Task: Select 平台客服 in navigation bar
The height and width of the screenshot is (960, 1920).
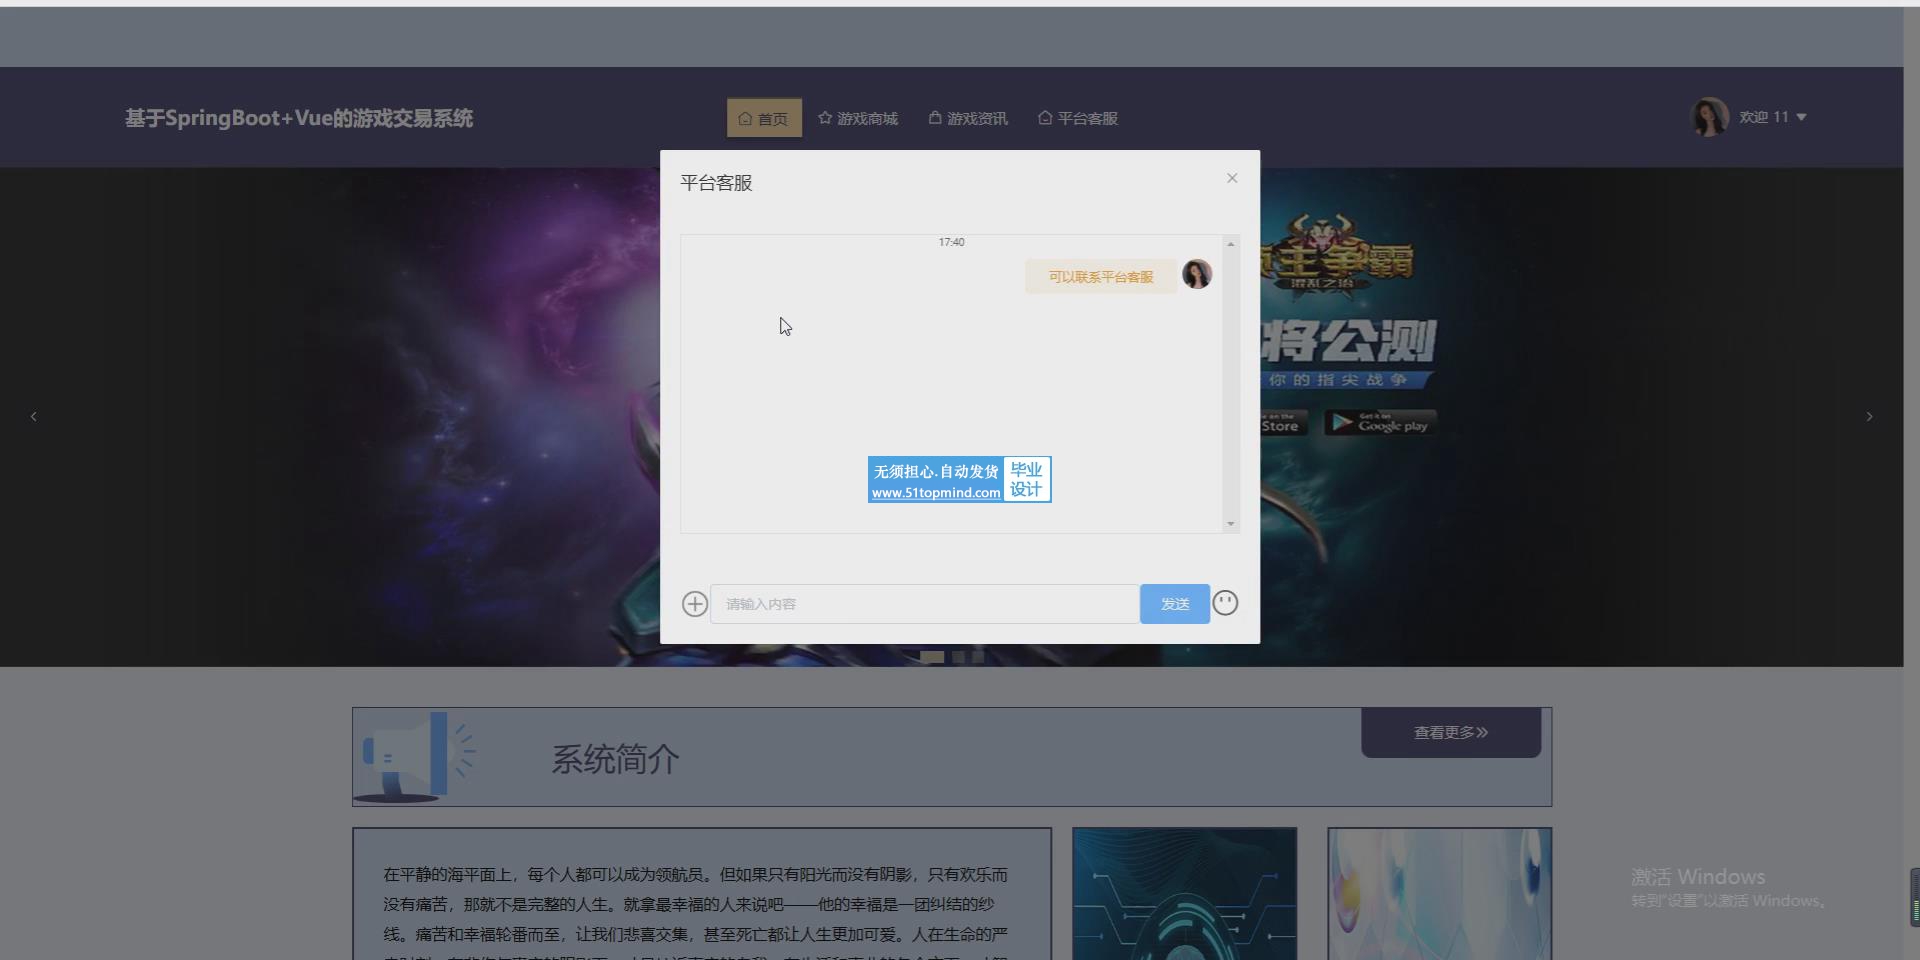Action: 1078,118
